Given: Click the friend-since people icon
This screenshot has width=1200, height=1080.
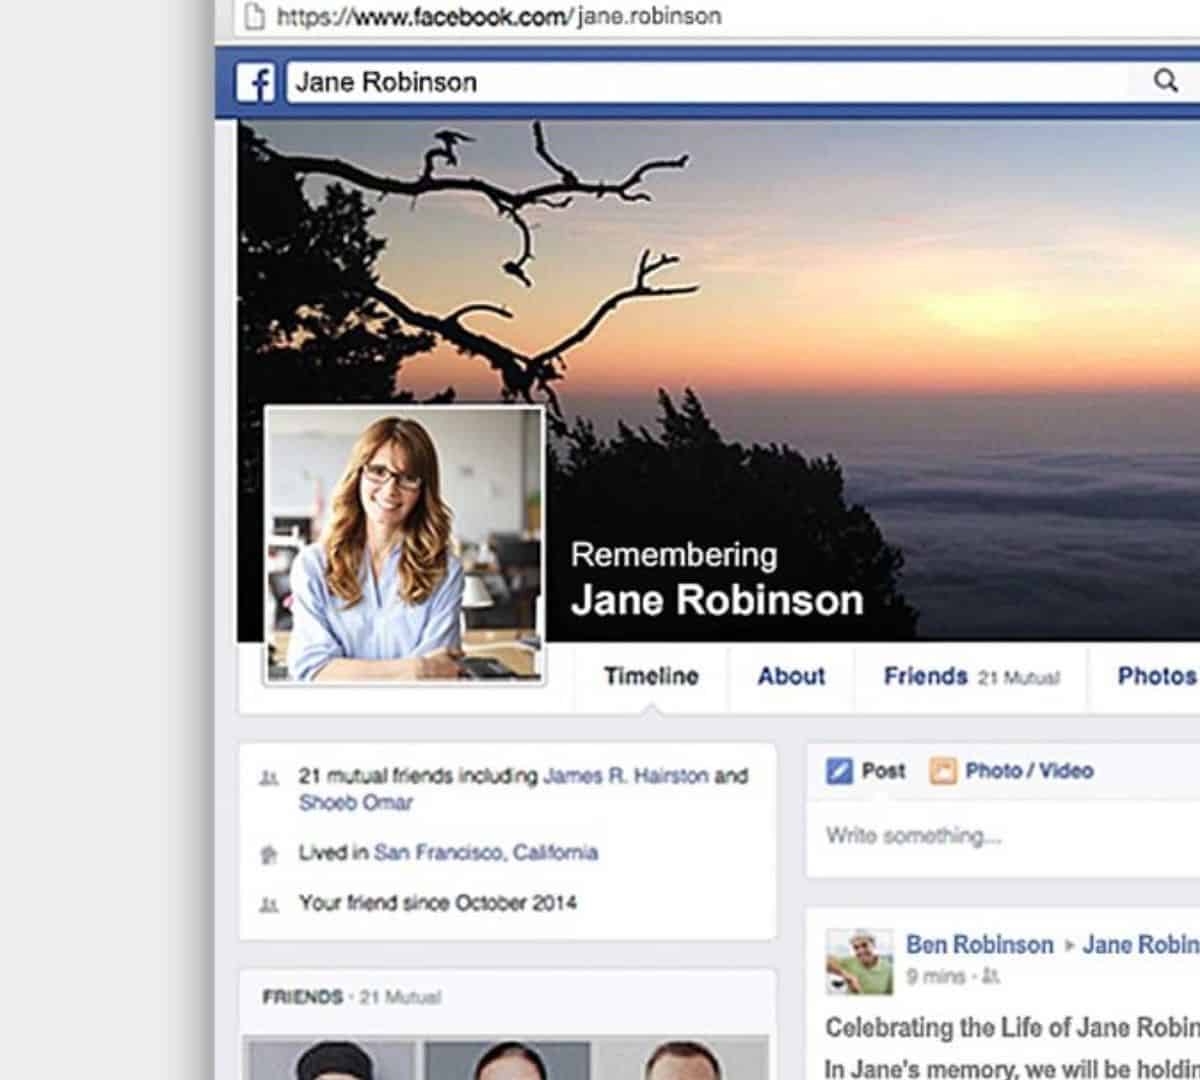Looking at the screenshot, I should pos(268,904).
